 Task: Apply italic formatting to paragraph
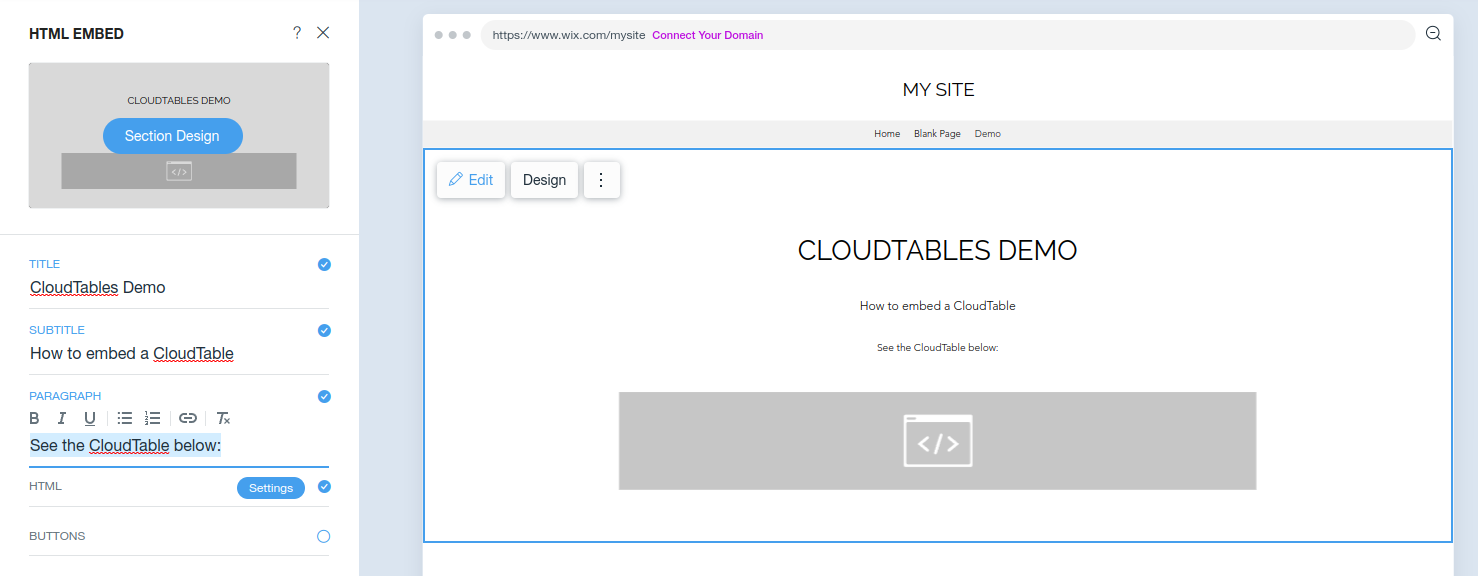click(x=62, y=418)
